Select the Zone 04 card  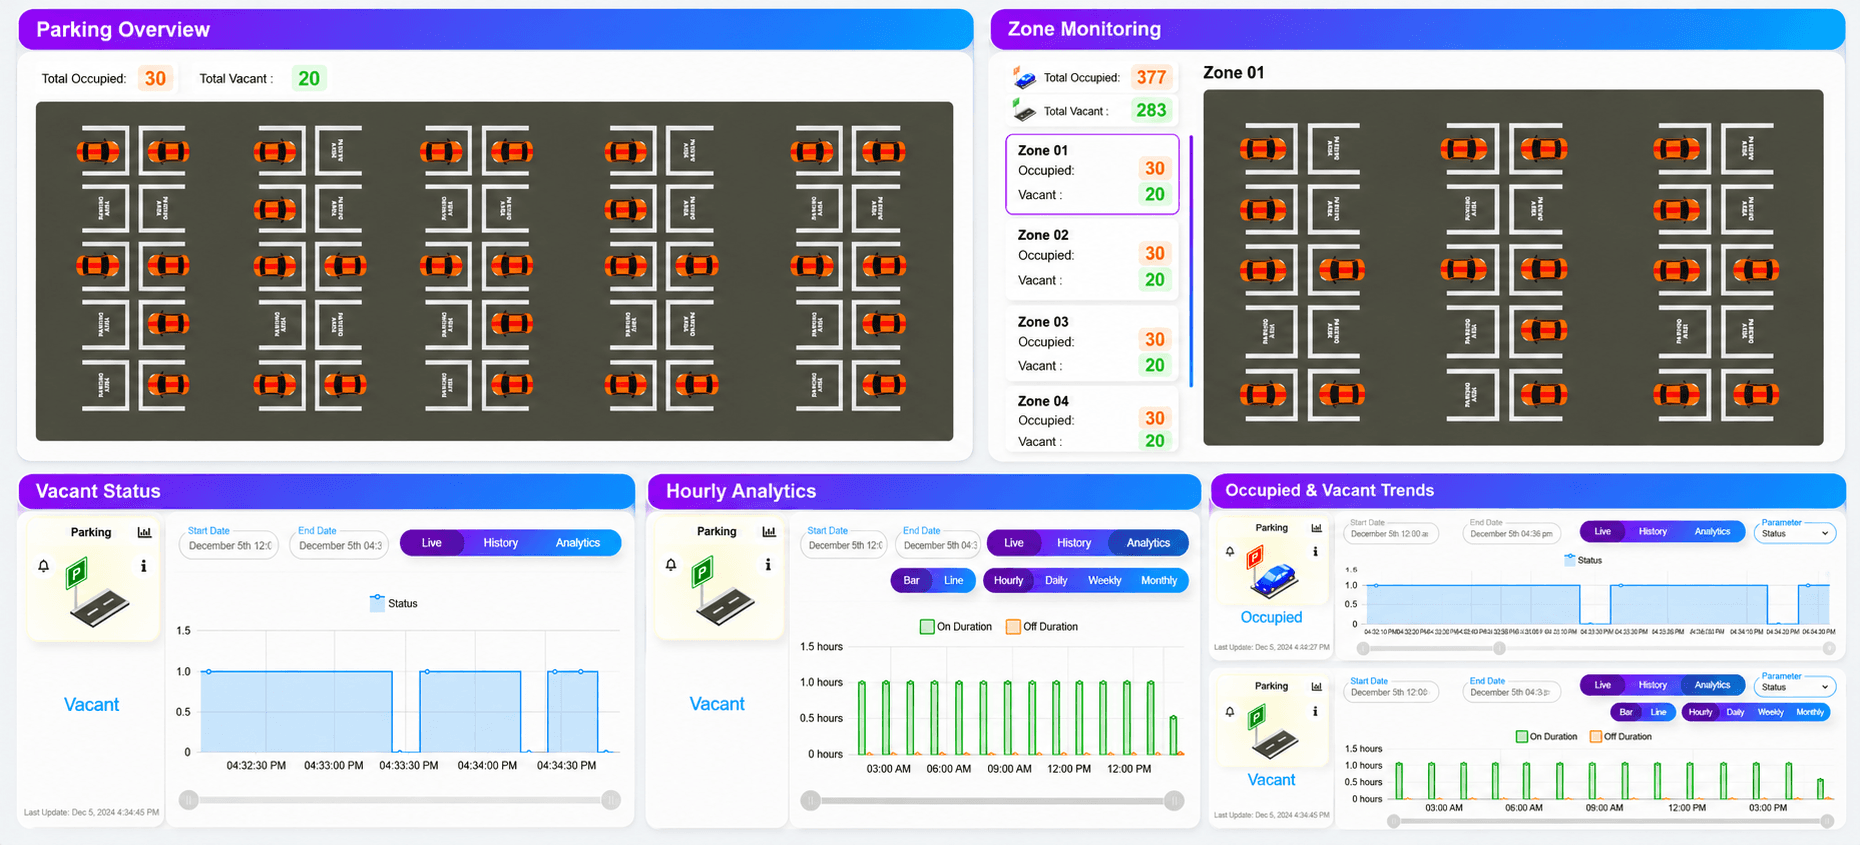click(x=1092, y=421)
